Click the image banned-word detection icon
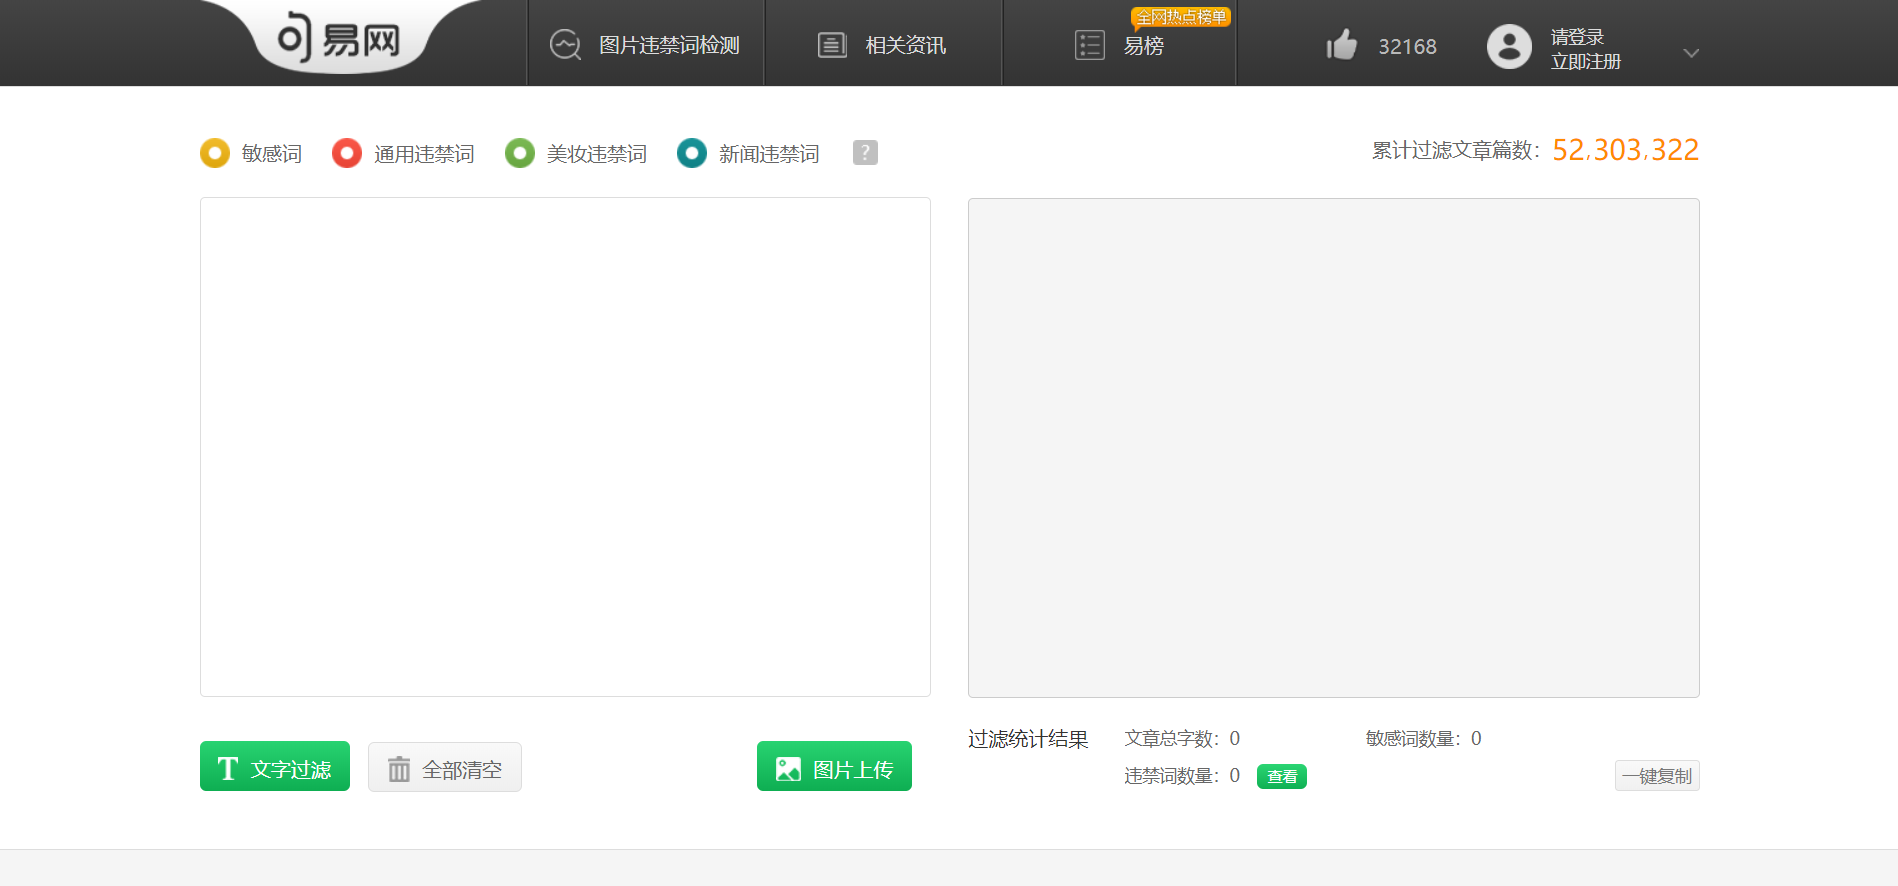 [565, 45]
